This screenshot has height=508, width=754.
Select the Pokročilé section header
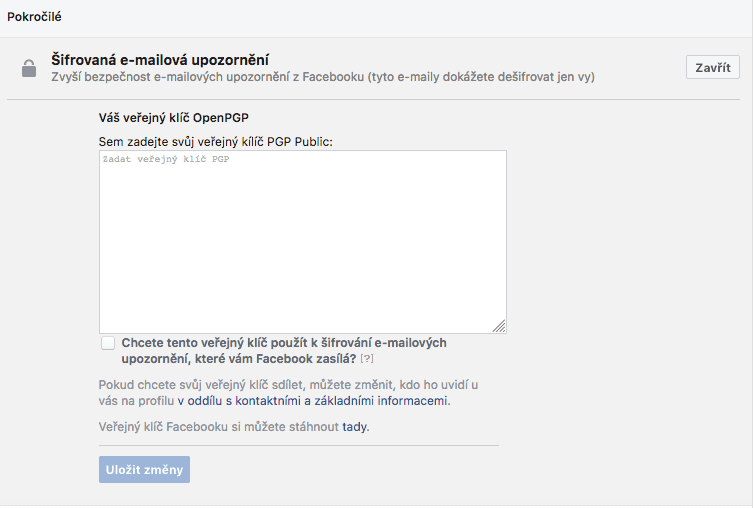click(x=36, y=16)
